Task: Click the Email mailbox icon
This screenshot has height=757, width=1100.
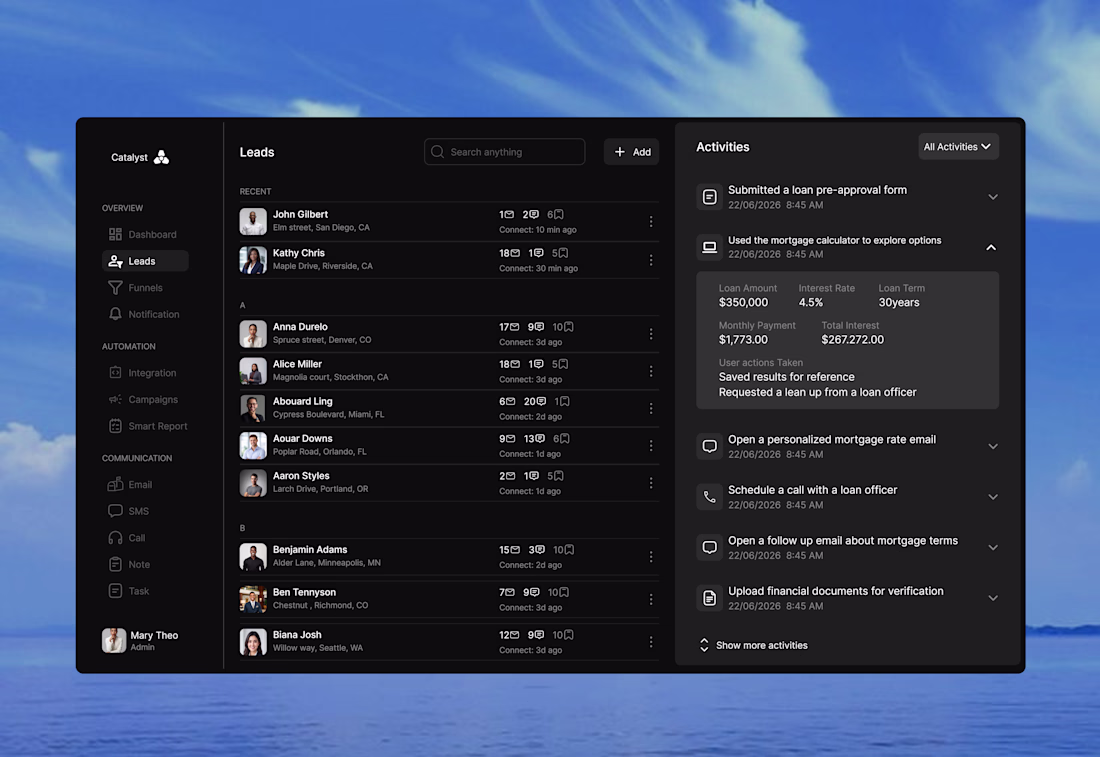Action: click(x=115, y=484)
